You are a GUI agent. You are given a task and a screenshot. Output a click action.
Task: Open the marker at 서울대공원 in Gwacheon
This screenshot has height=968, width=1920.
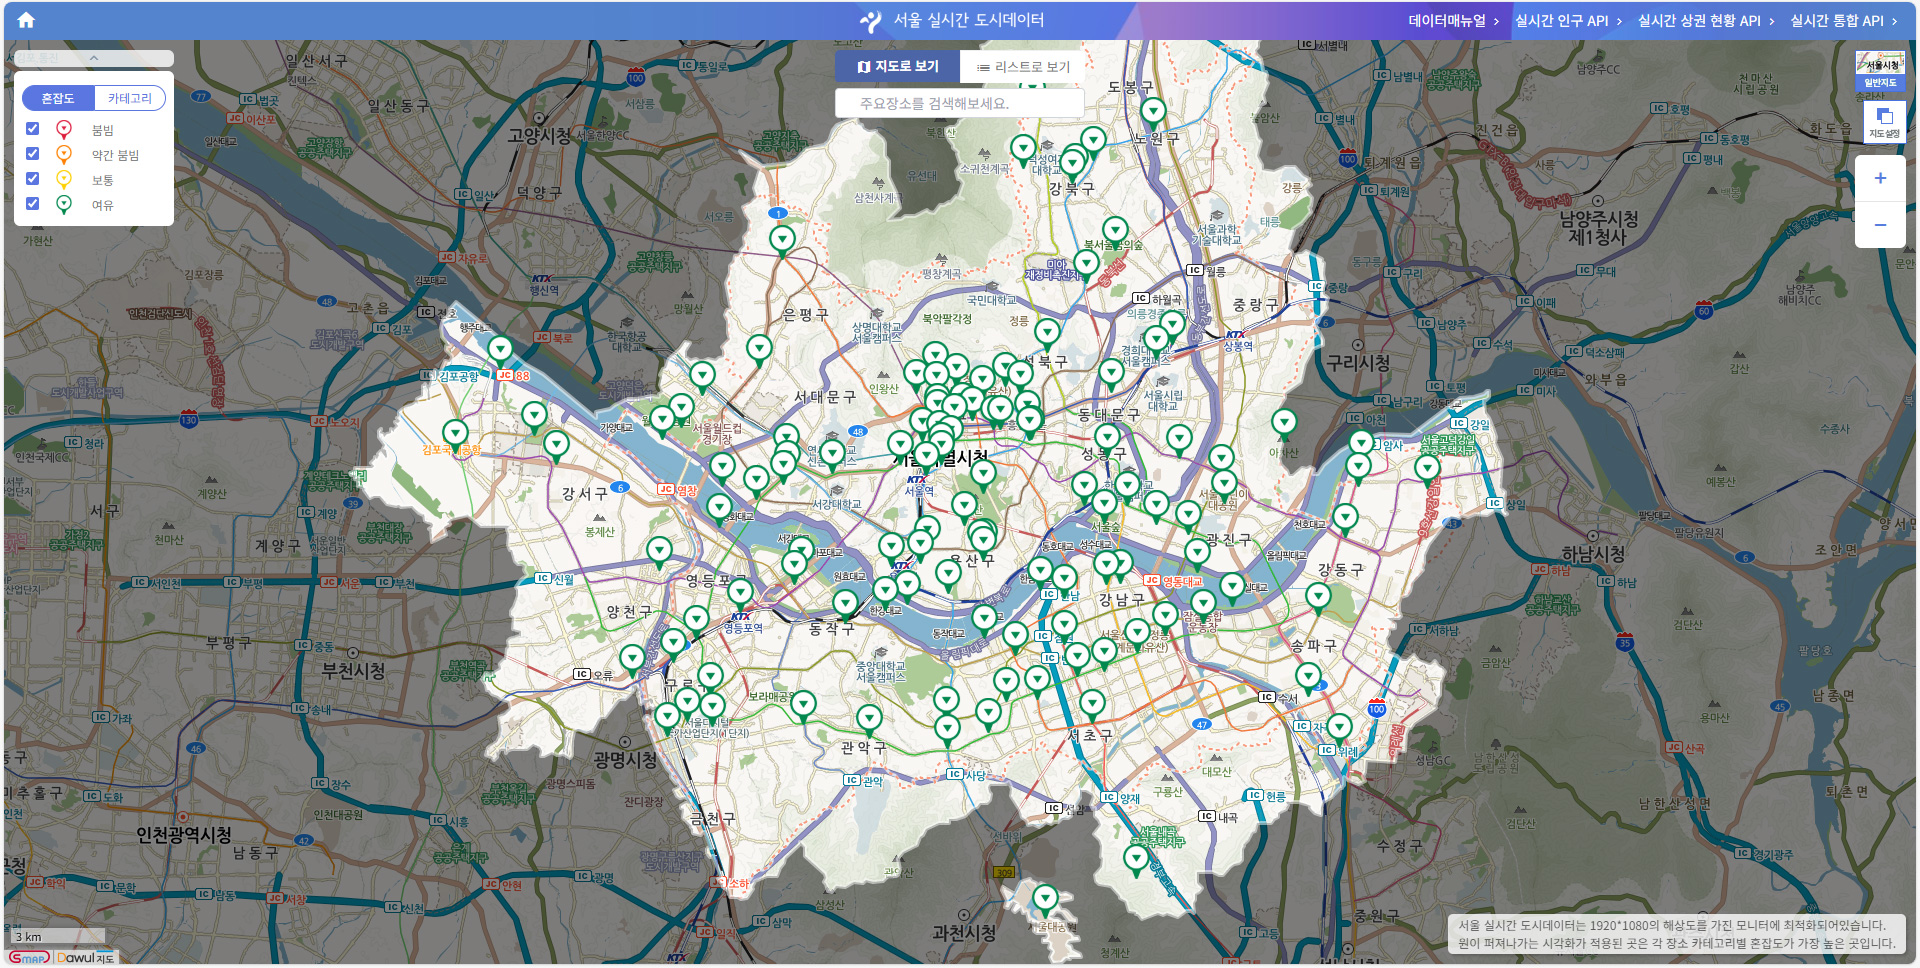(x=1045, y=900)
